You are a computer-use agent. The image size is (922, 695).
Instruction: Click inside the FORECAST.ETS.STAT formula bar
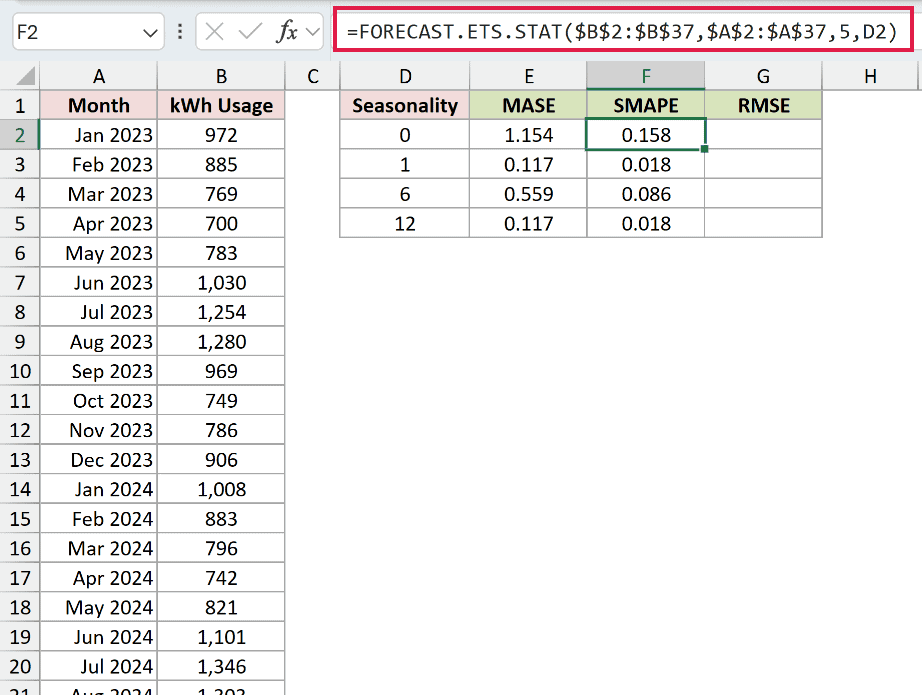622,31
